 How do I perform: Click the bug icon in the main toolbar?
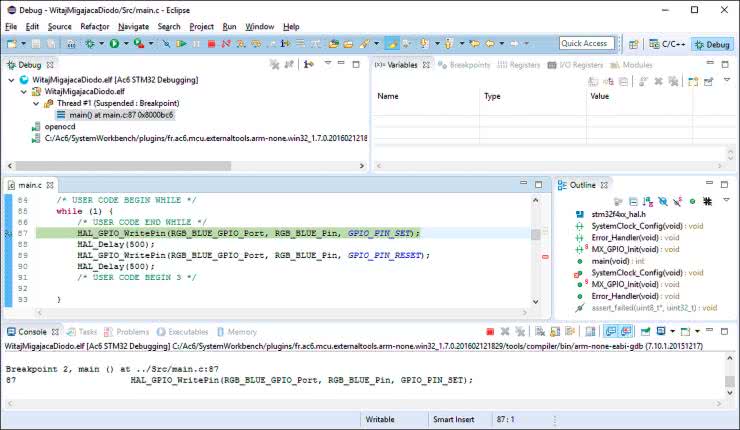91,44
